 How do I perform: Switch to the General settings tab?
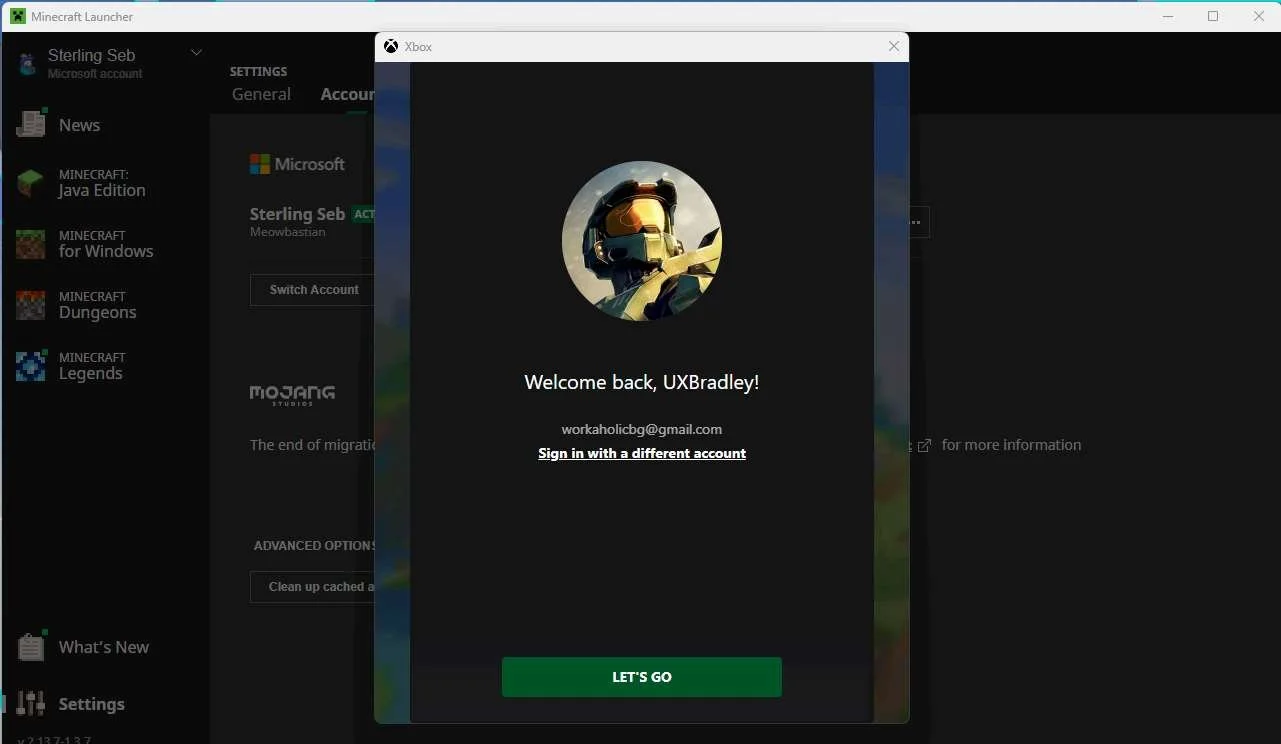point(261,94)
